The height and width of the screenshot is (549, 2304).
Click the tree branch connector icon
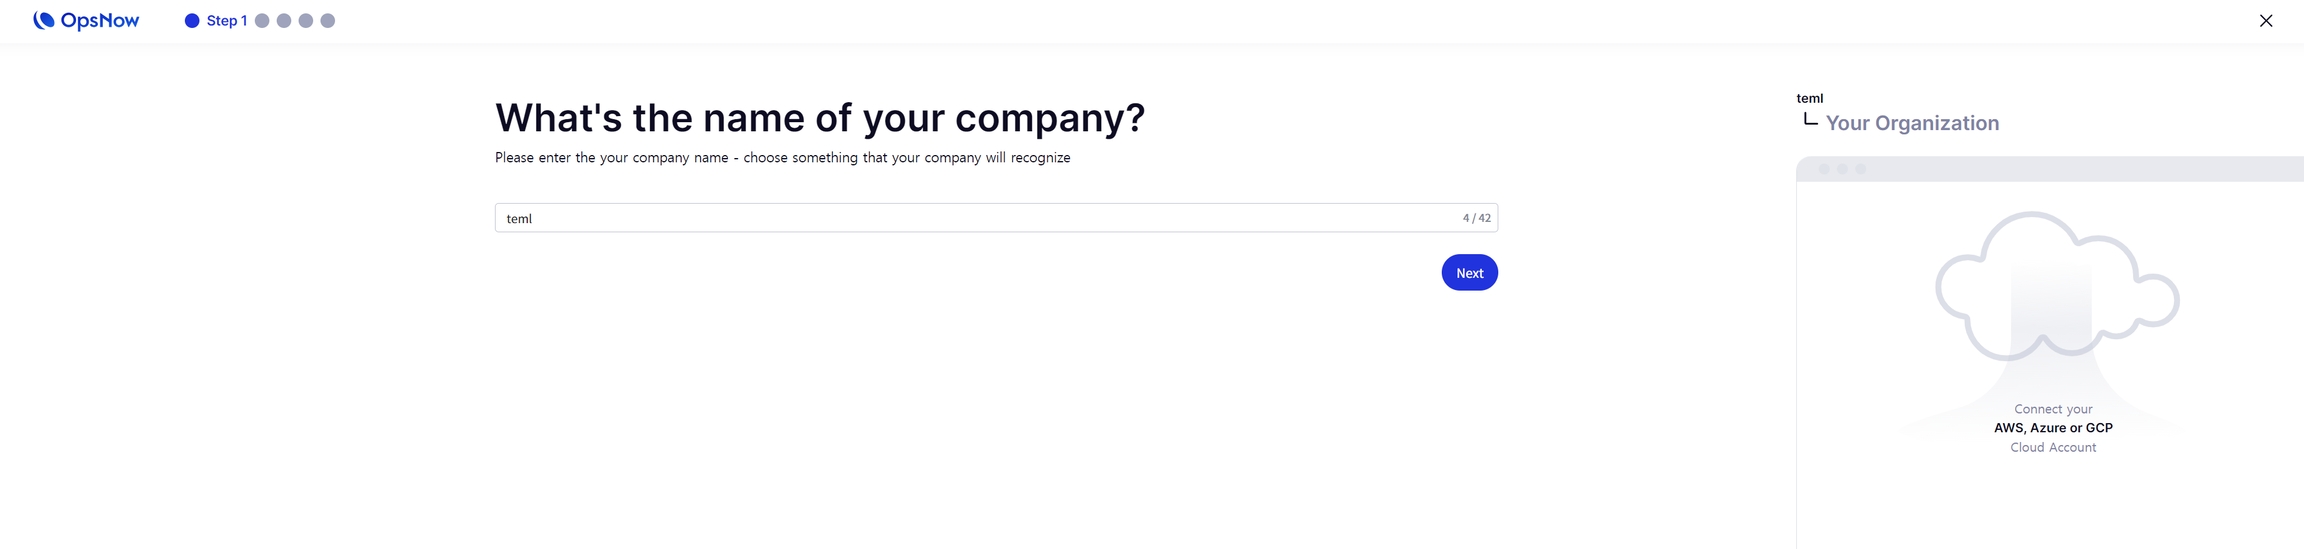[x=1810, y=120]
